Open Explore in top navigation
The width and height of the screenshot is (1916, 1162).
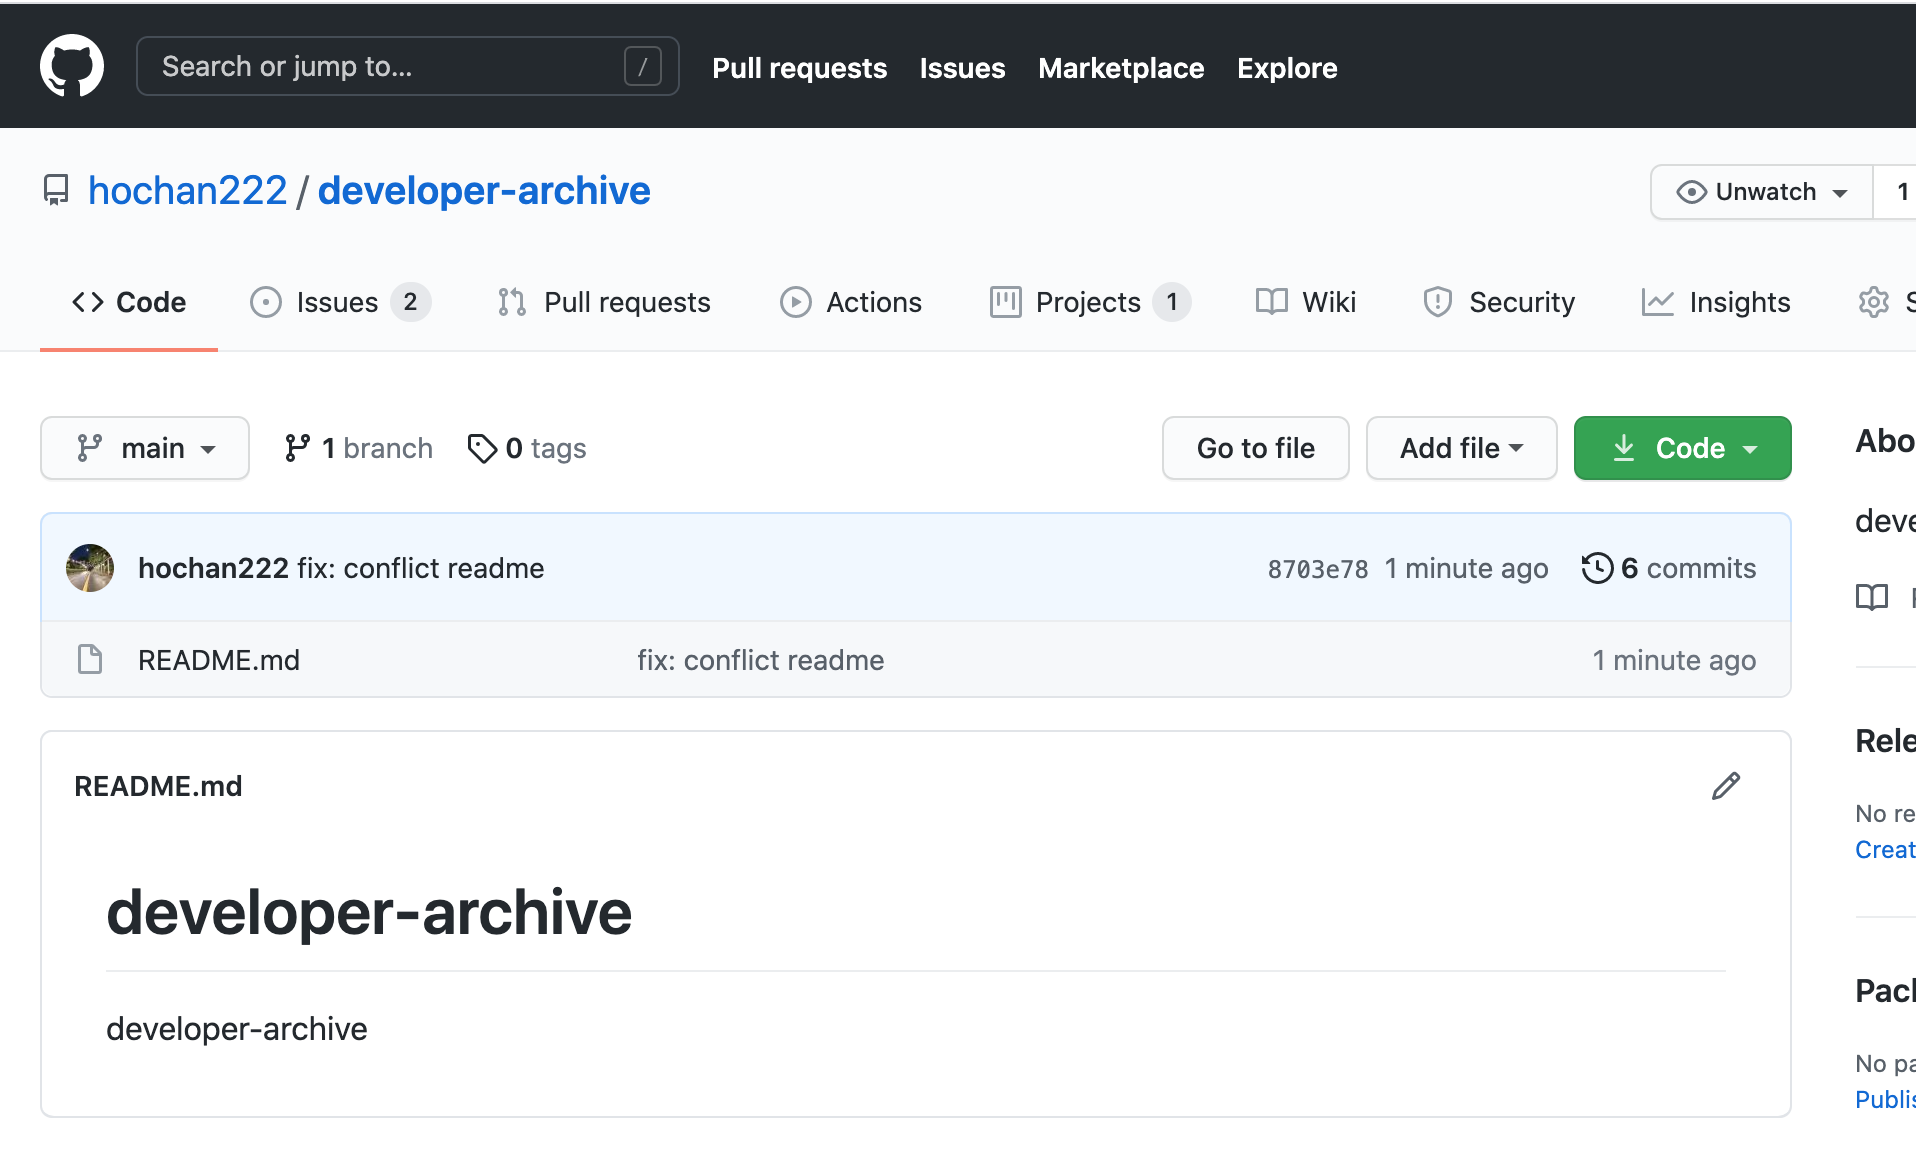point(1287,68)
